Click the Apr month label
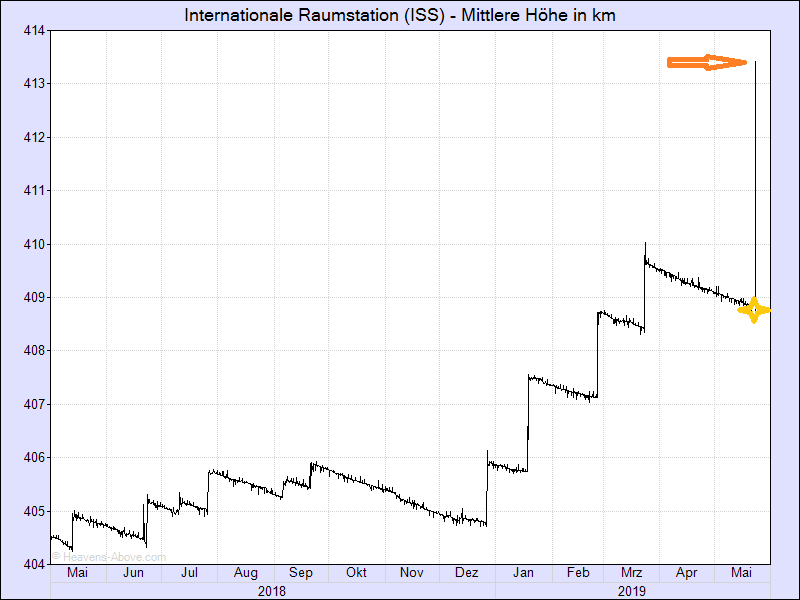Viewport: 800px width, 600px height. (x=686, y=573)
